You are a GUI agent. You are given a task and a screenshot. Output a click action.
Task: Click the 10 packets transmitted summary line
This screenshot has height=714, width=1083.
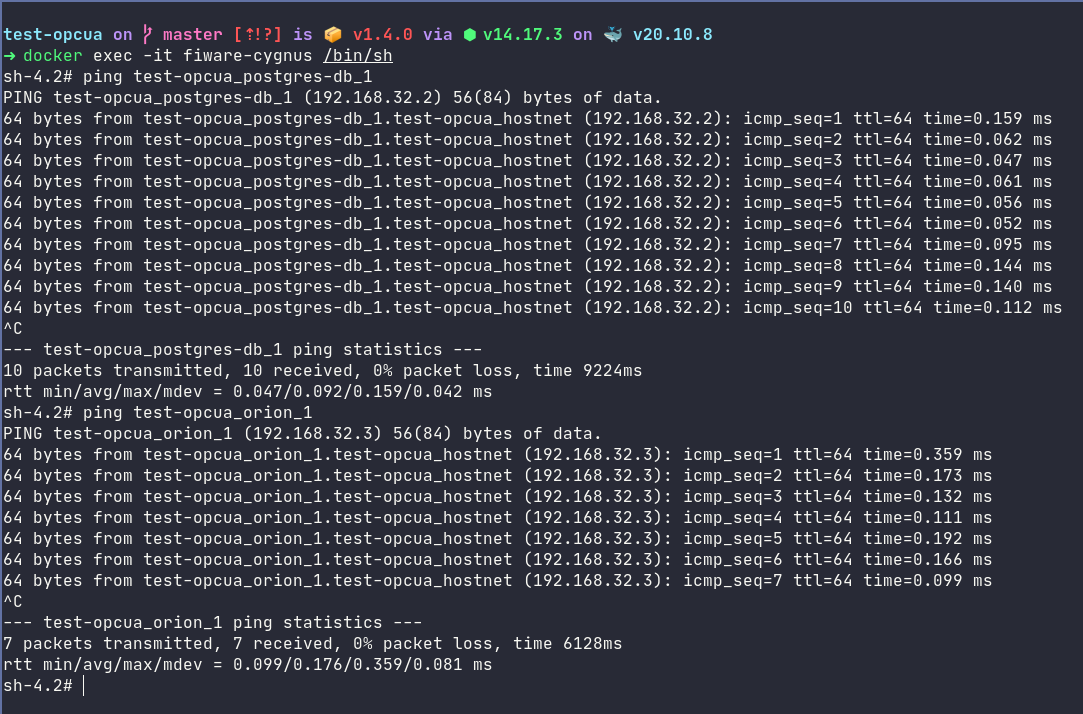click(x=323, y=371)
